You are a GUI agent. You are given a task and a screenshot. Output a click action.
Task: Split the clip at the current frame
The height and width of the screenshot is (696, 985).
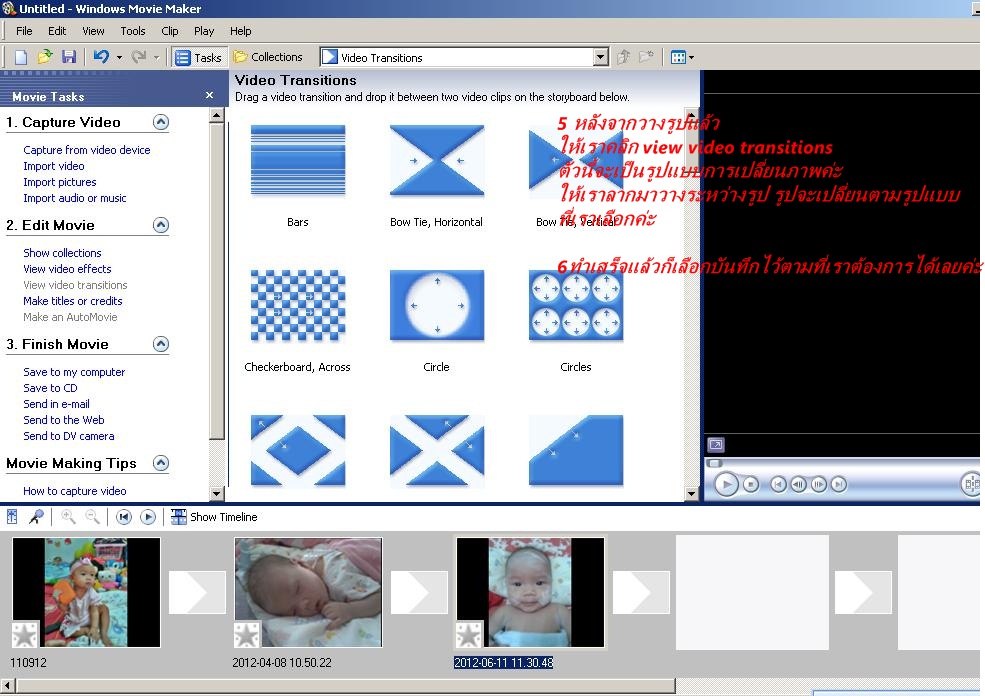pos(972,484)
